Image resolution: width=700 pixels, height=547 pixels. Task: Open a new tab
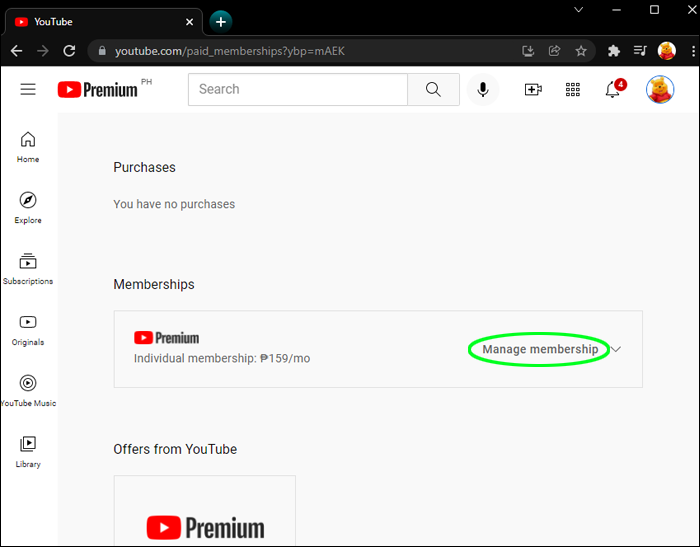221,21
